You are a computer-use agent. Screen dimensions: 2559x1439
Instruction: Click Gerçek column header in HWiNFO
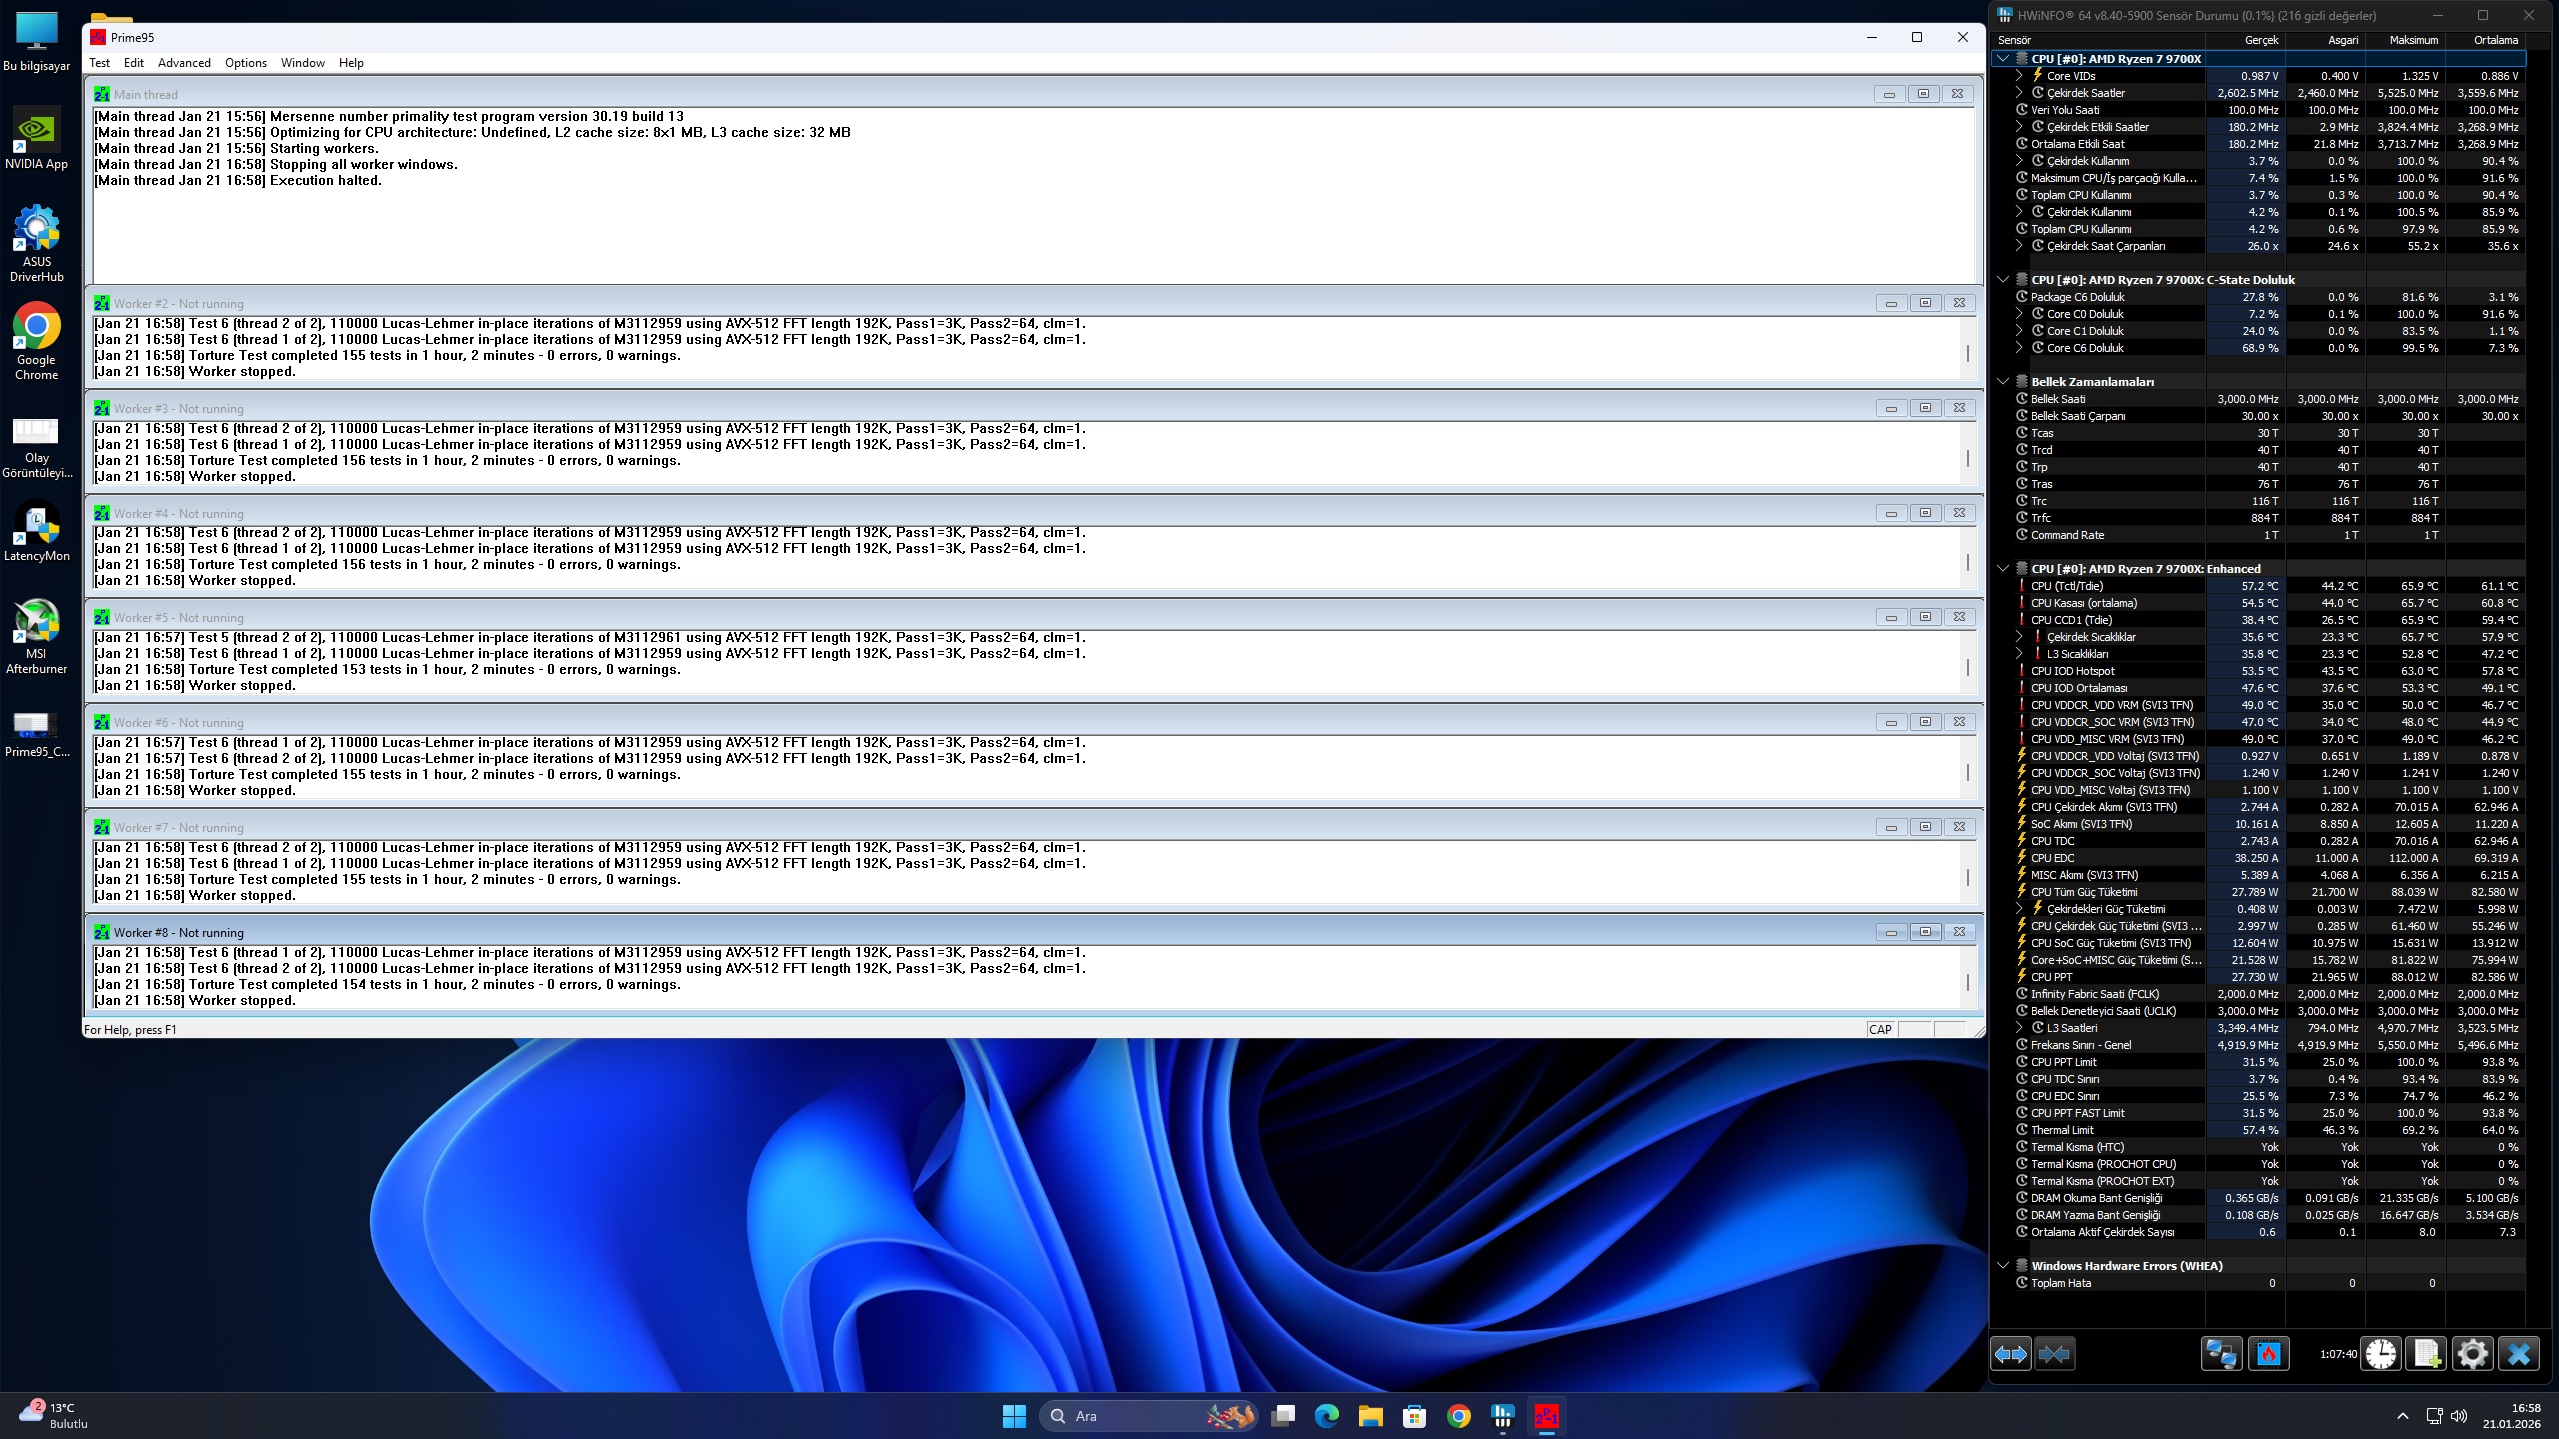(2246, 40)
